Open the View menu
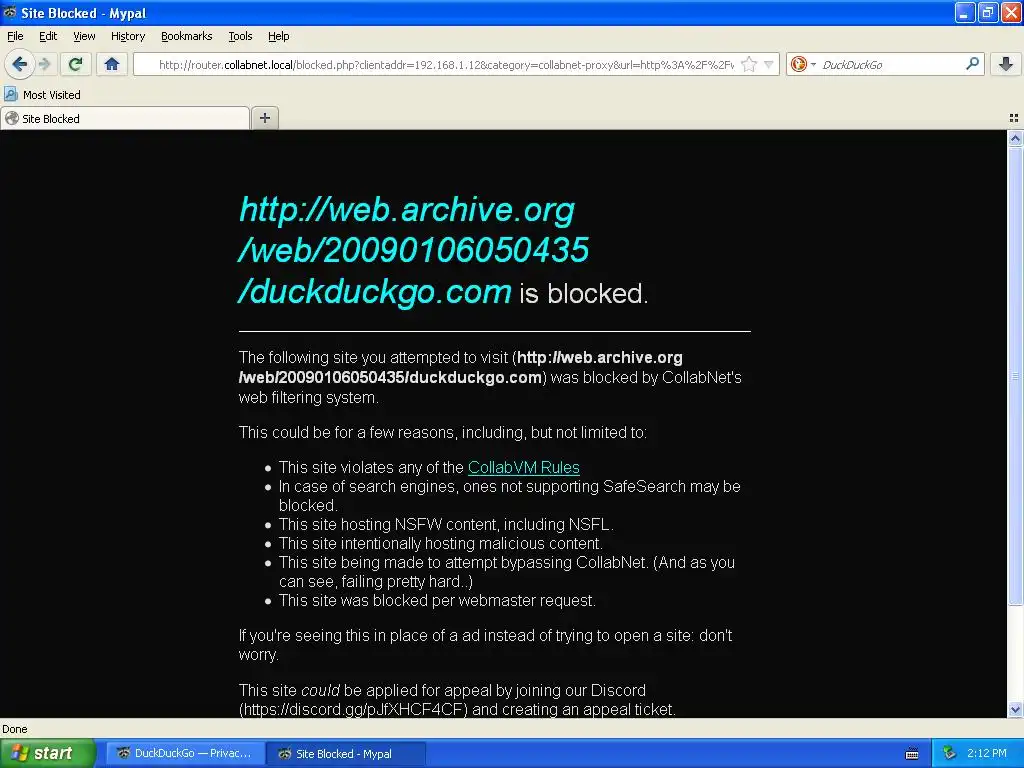 [x=84, y=36]
